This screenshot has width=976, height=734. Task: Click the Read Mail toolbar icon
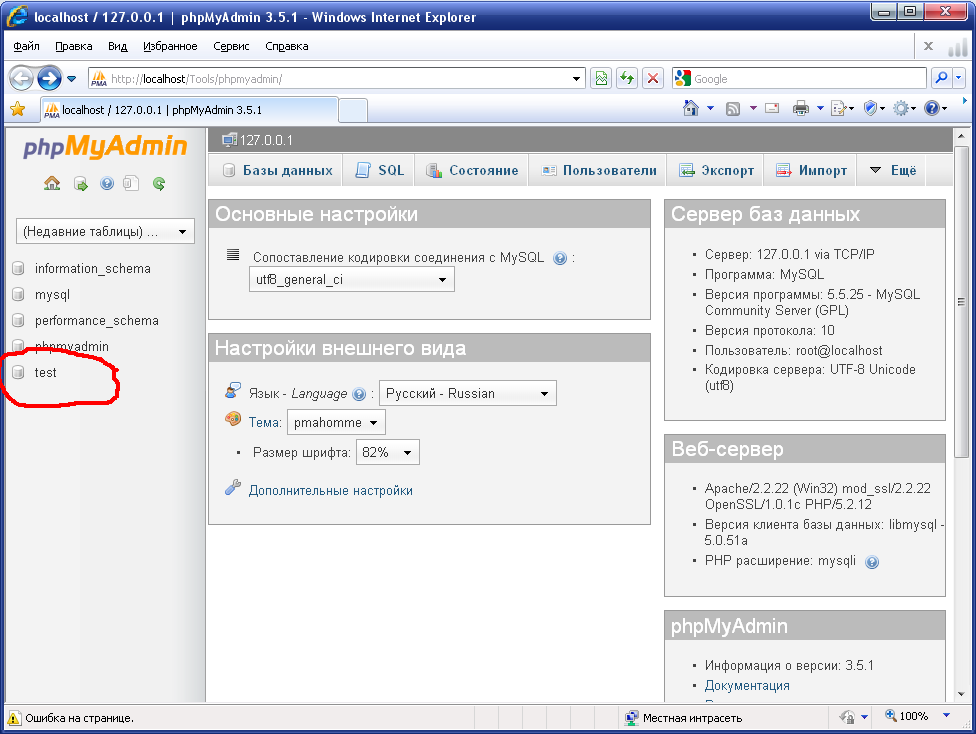pyautogui.click(x=772, y=108)
